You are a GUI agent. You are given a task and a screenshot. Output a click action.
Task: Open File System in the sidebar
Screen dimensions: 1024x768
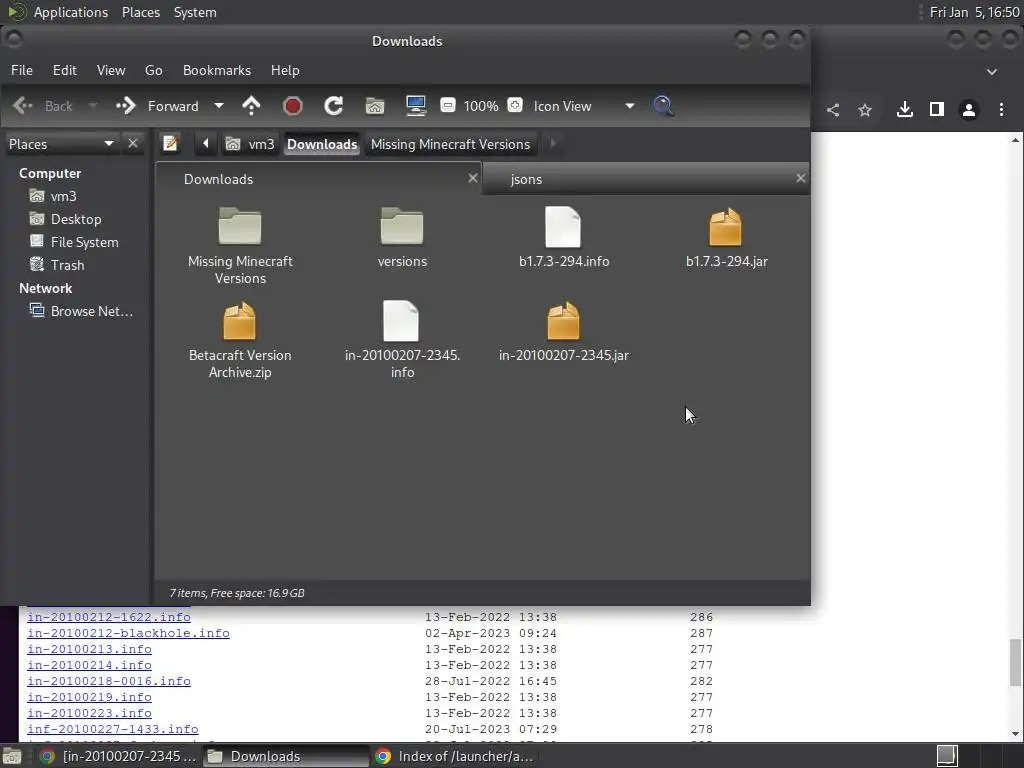(x=84, y=242)
